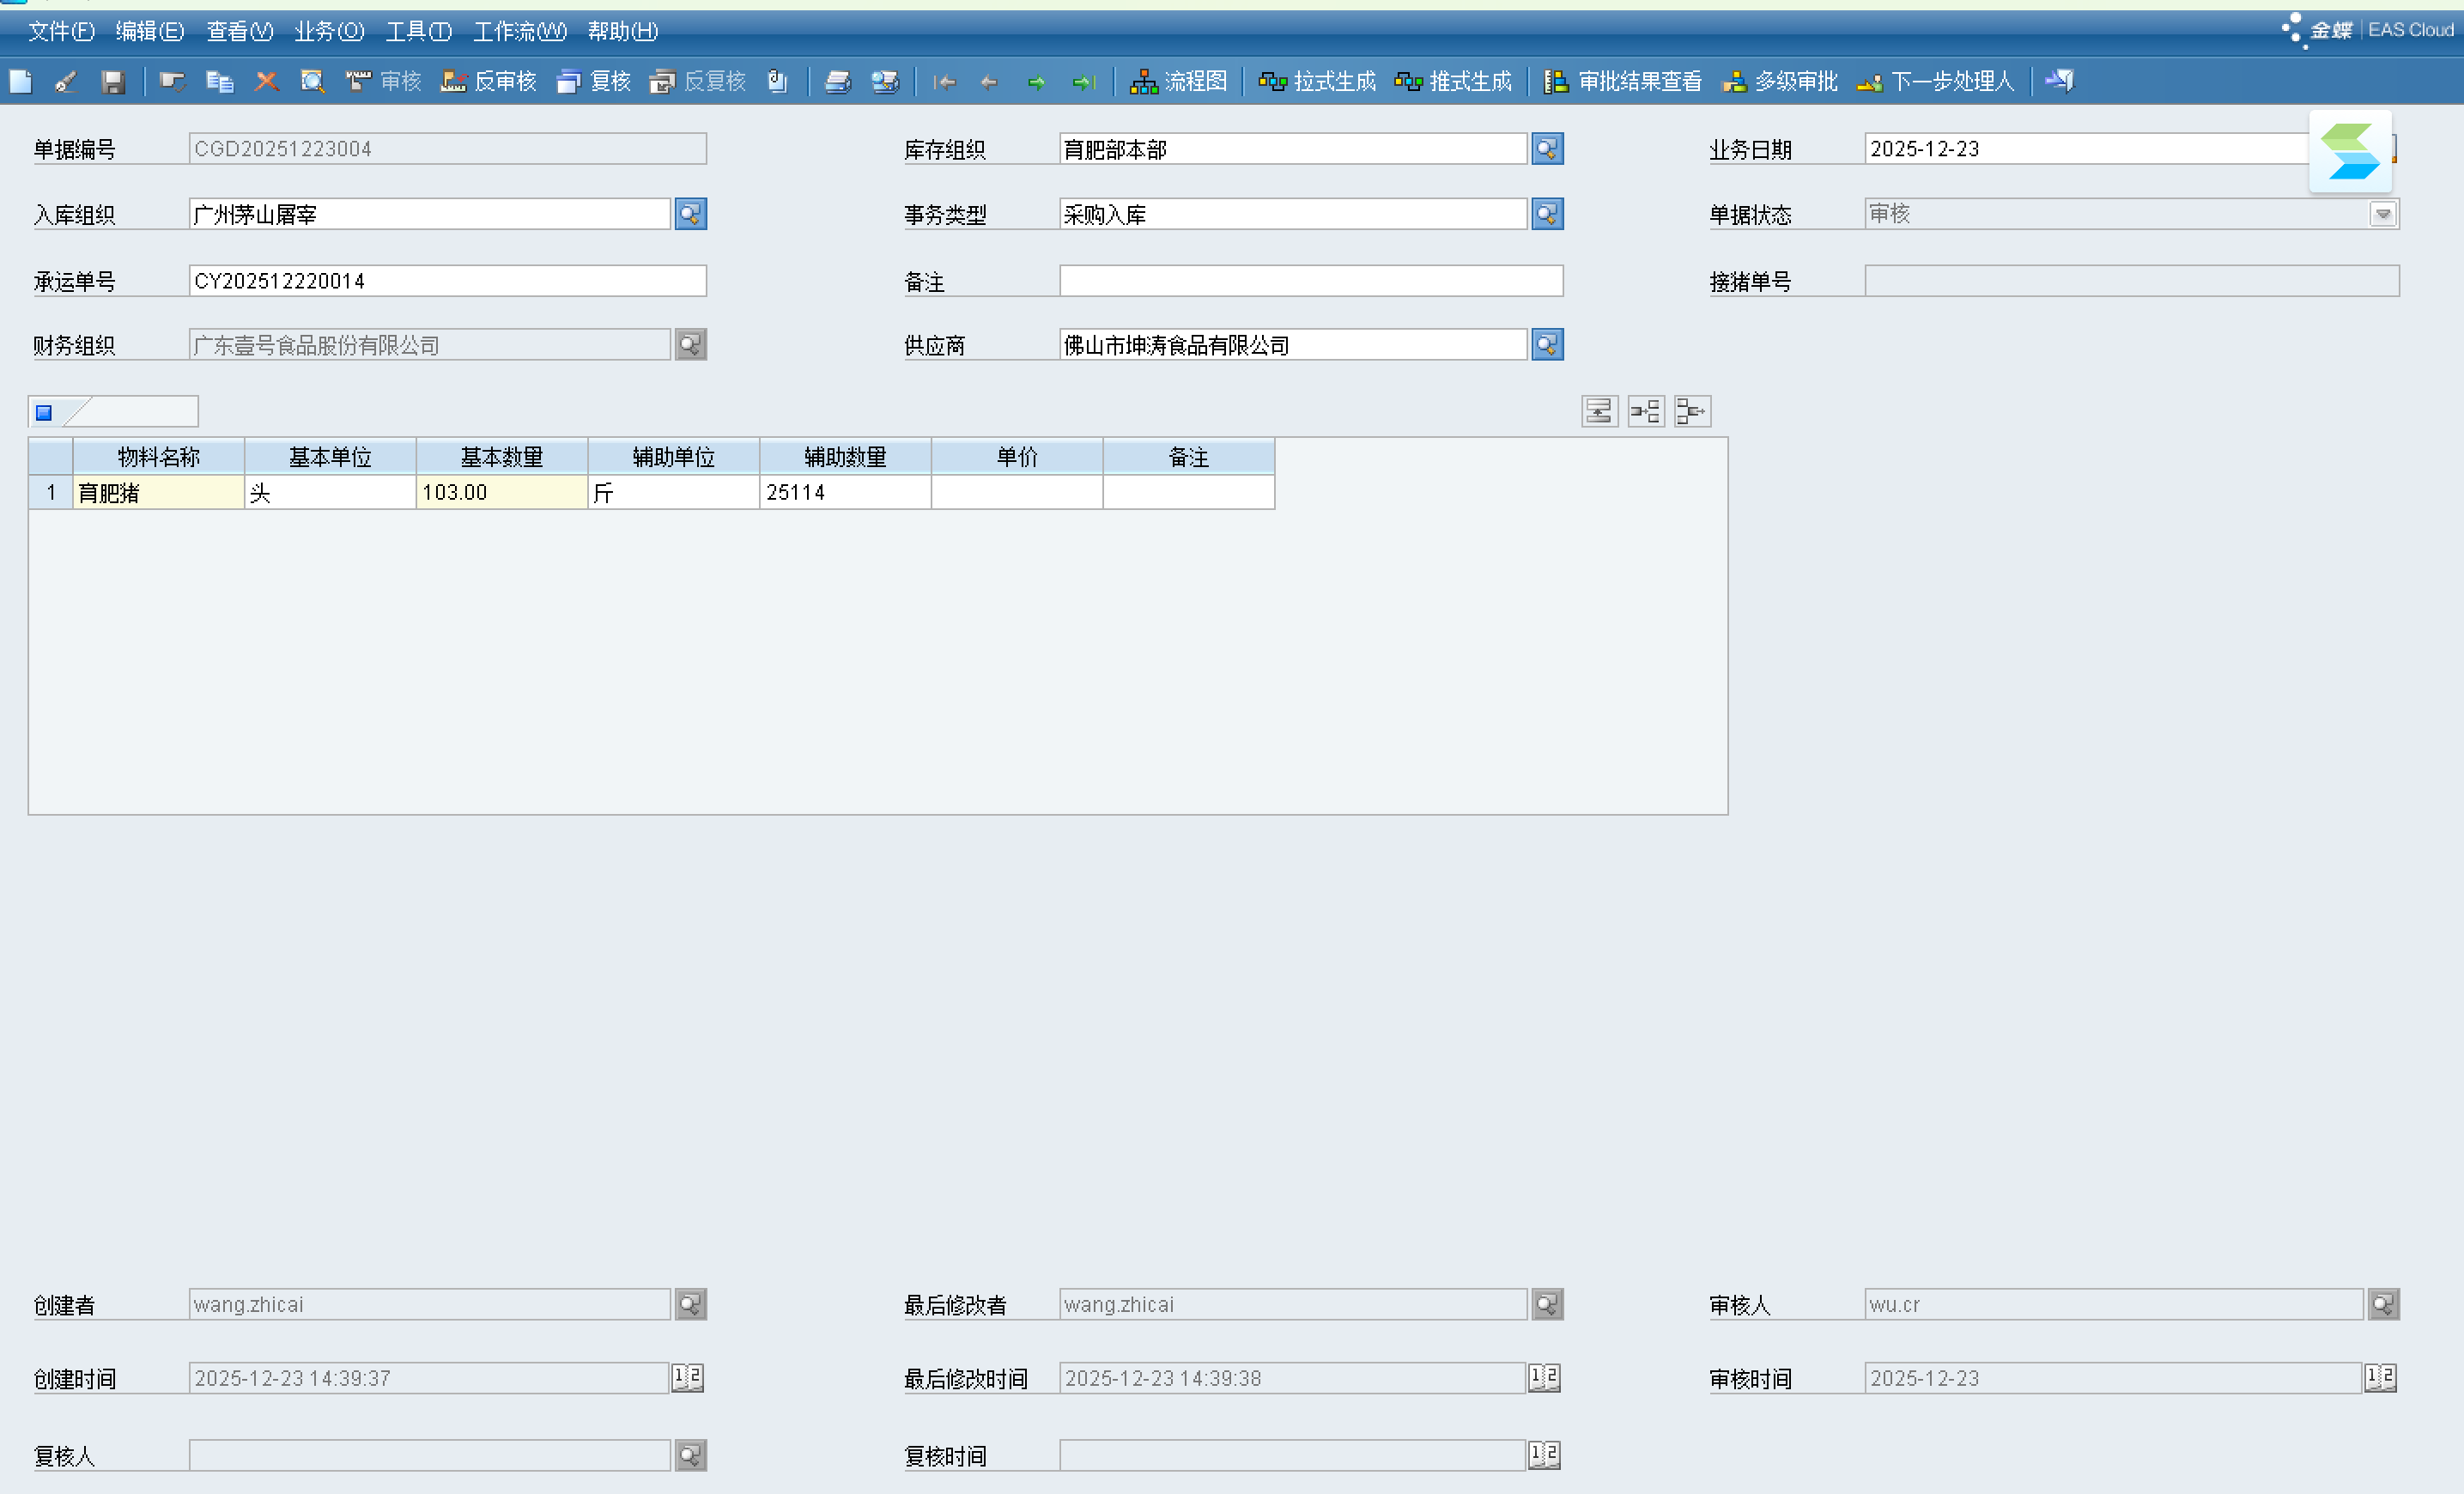Click the save disk icon
This screenshot has height=1494, width=2464.
pyautogui.click(x=113, y=81)
